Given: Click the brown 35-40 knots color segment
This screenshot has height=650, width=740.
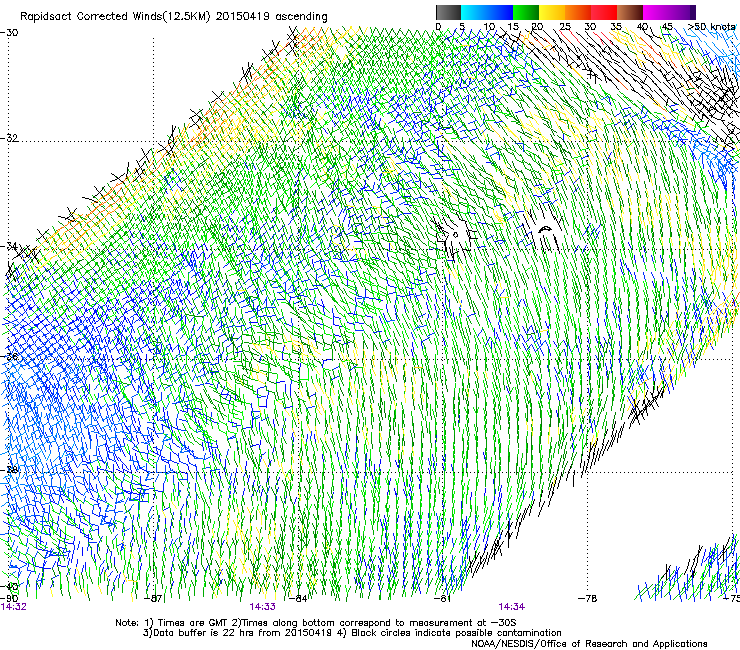Looking at the screenshot, I should click(x=630, y=12).
